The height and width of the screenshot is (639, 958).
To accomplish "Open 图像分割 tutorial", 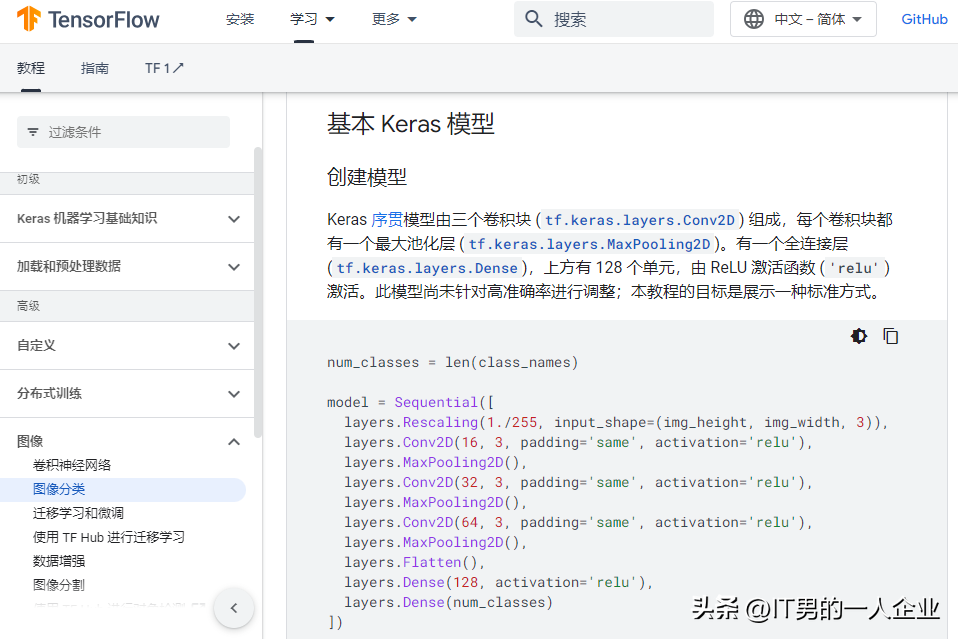I will pos(59,585).
